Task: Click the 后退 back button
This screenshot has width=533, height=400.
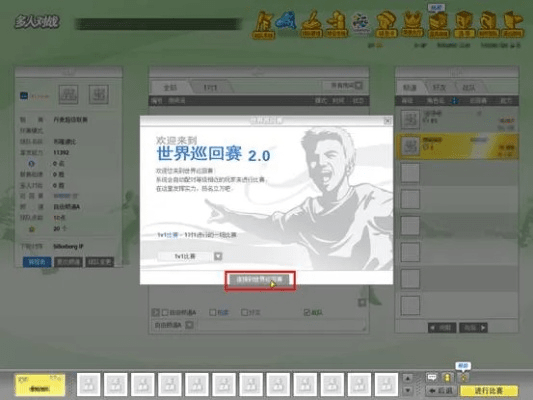Action: (441, 391)
